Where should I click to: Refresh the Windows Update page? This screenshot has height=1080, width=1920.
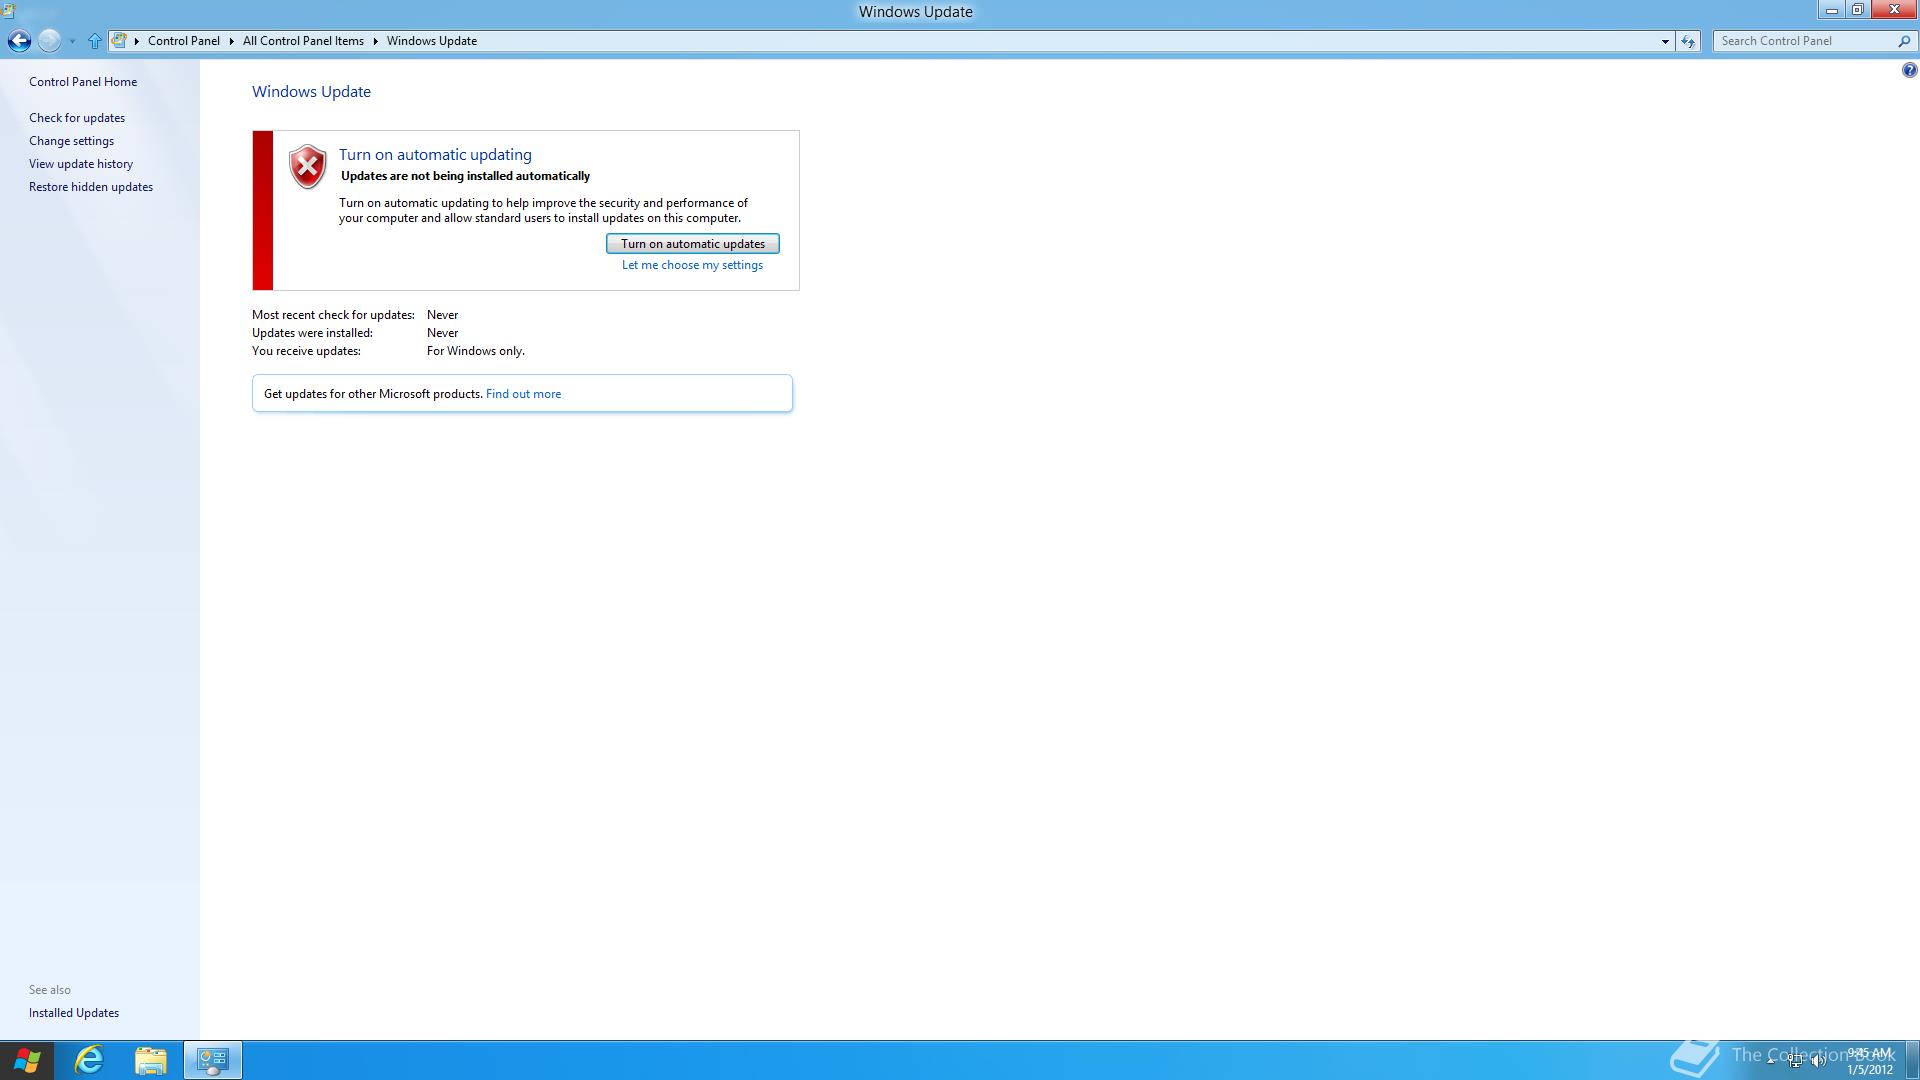(1688, 41)
